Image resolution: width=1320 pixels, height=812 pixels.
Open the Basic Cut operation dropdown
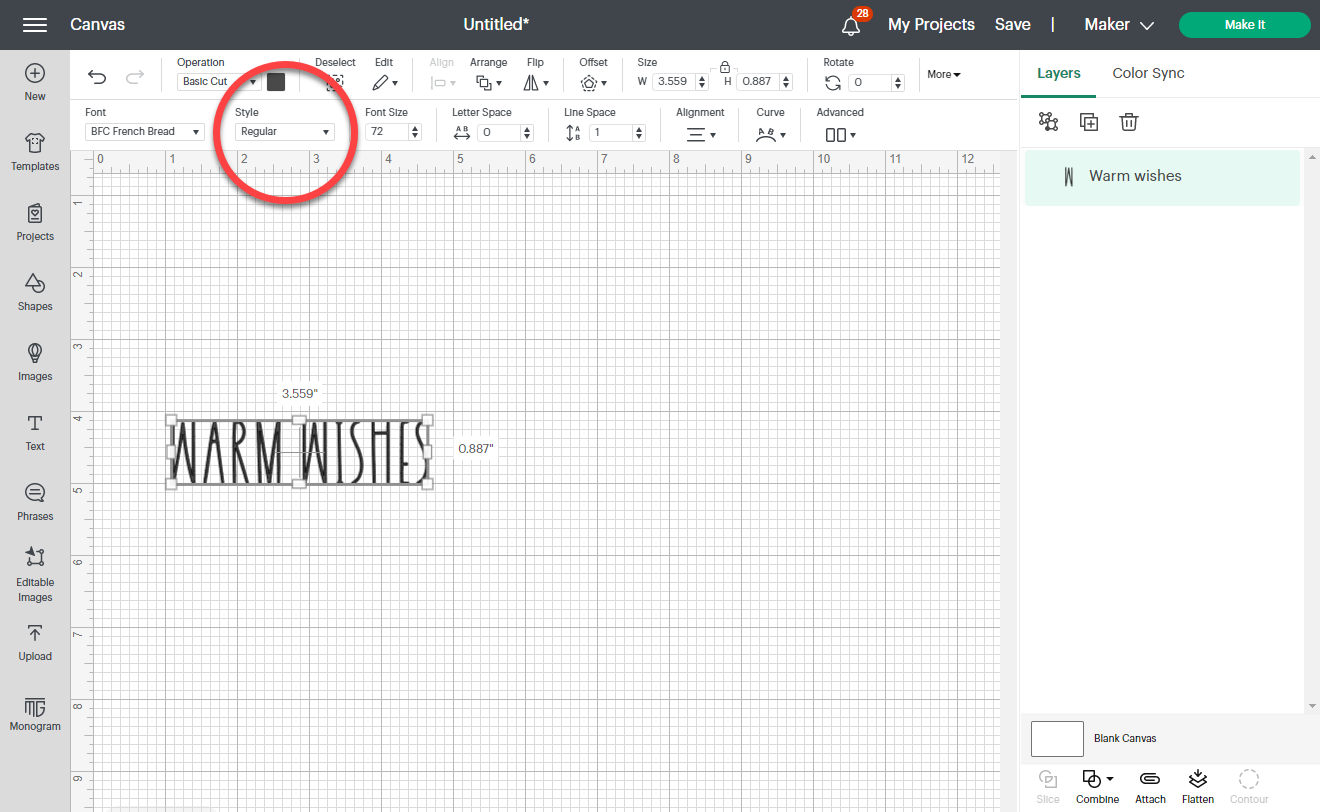(x=218, y=81)
